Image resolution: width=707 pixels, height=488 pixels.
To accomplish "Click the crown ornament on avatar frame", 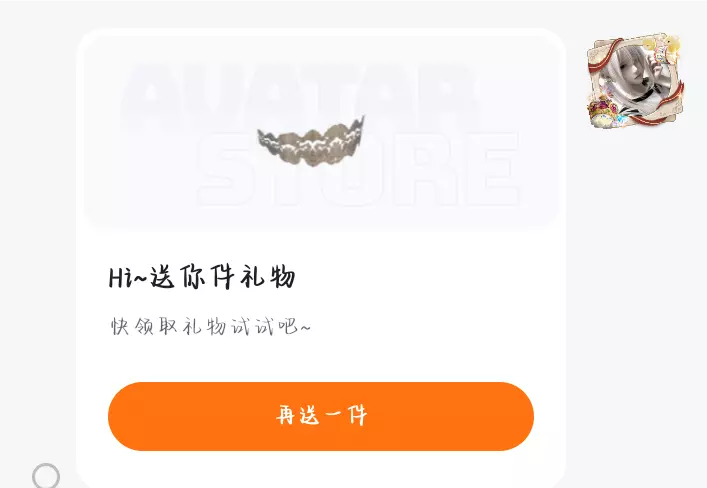I will click(603, 113).
